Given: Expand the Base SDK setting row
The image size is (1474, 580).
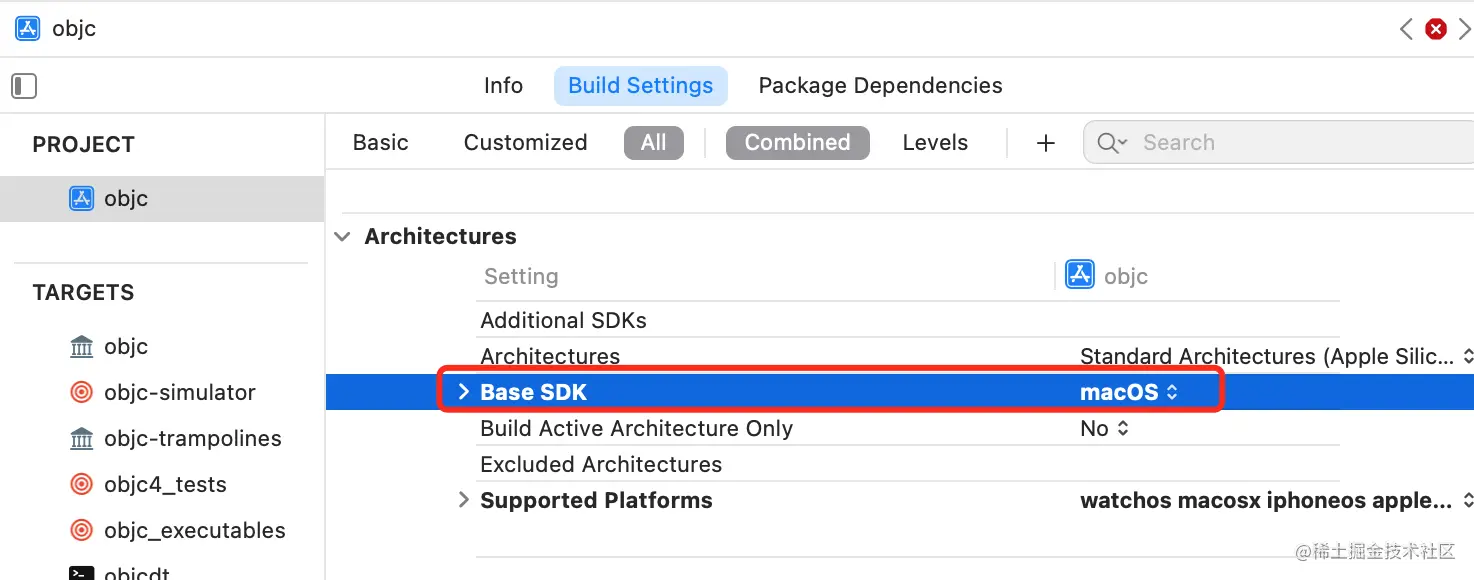Looking at the screenshot, I should pos(463,392).
